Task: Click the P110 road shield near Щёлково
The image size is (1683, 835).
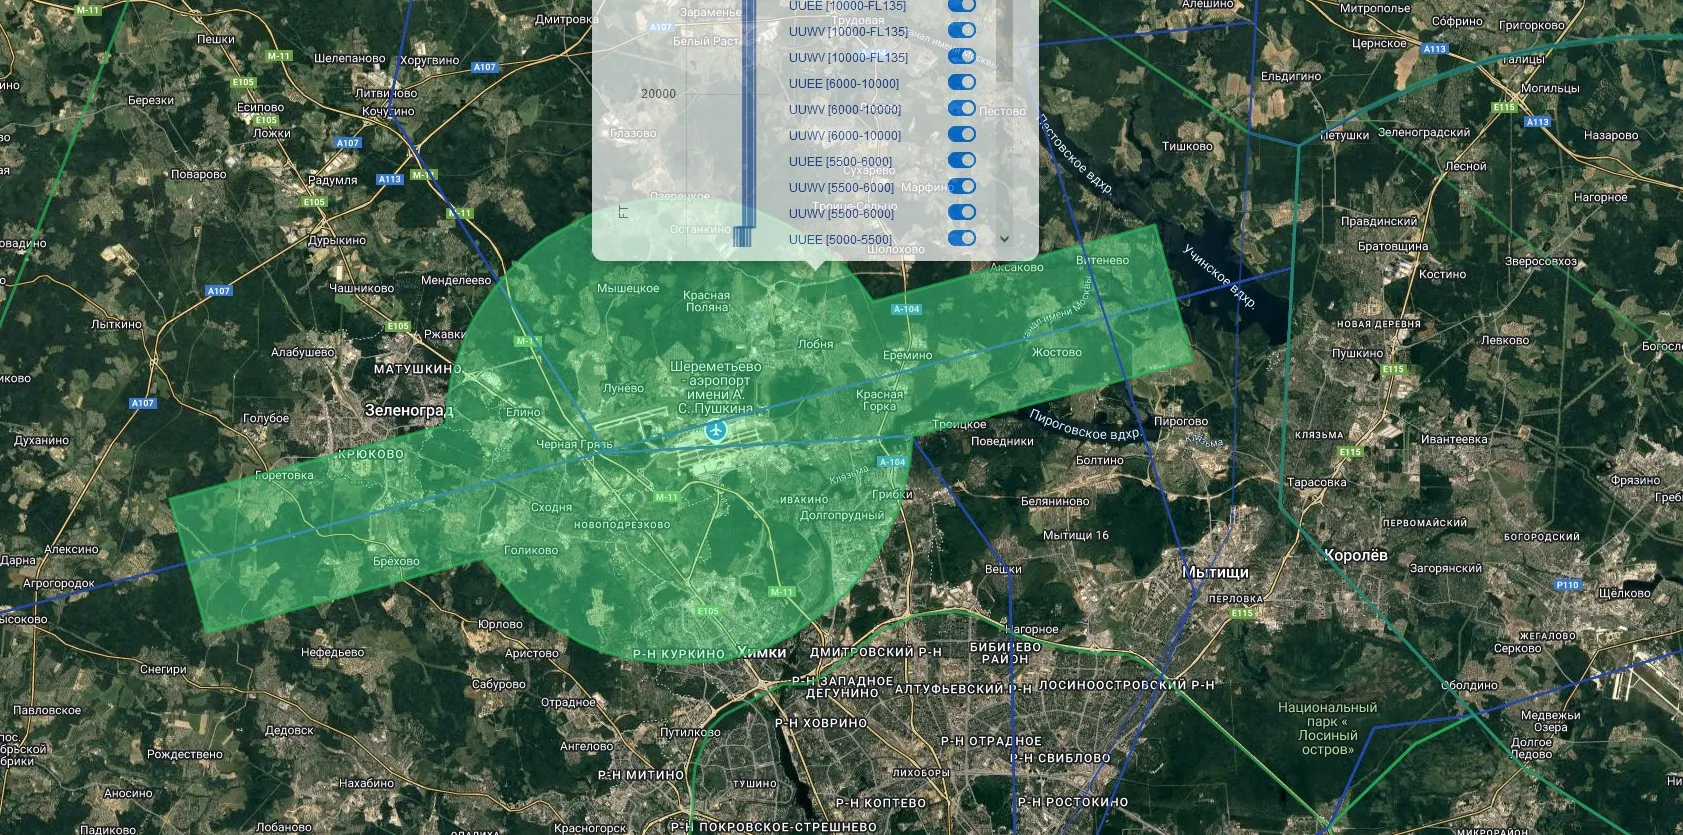Action: pos(1567,585)
